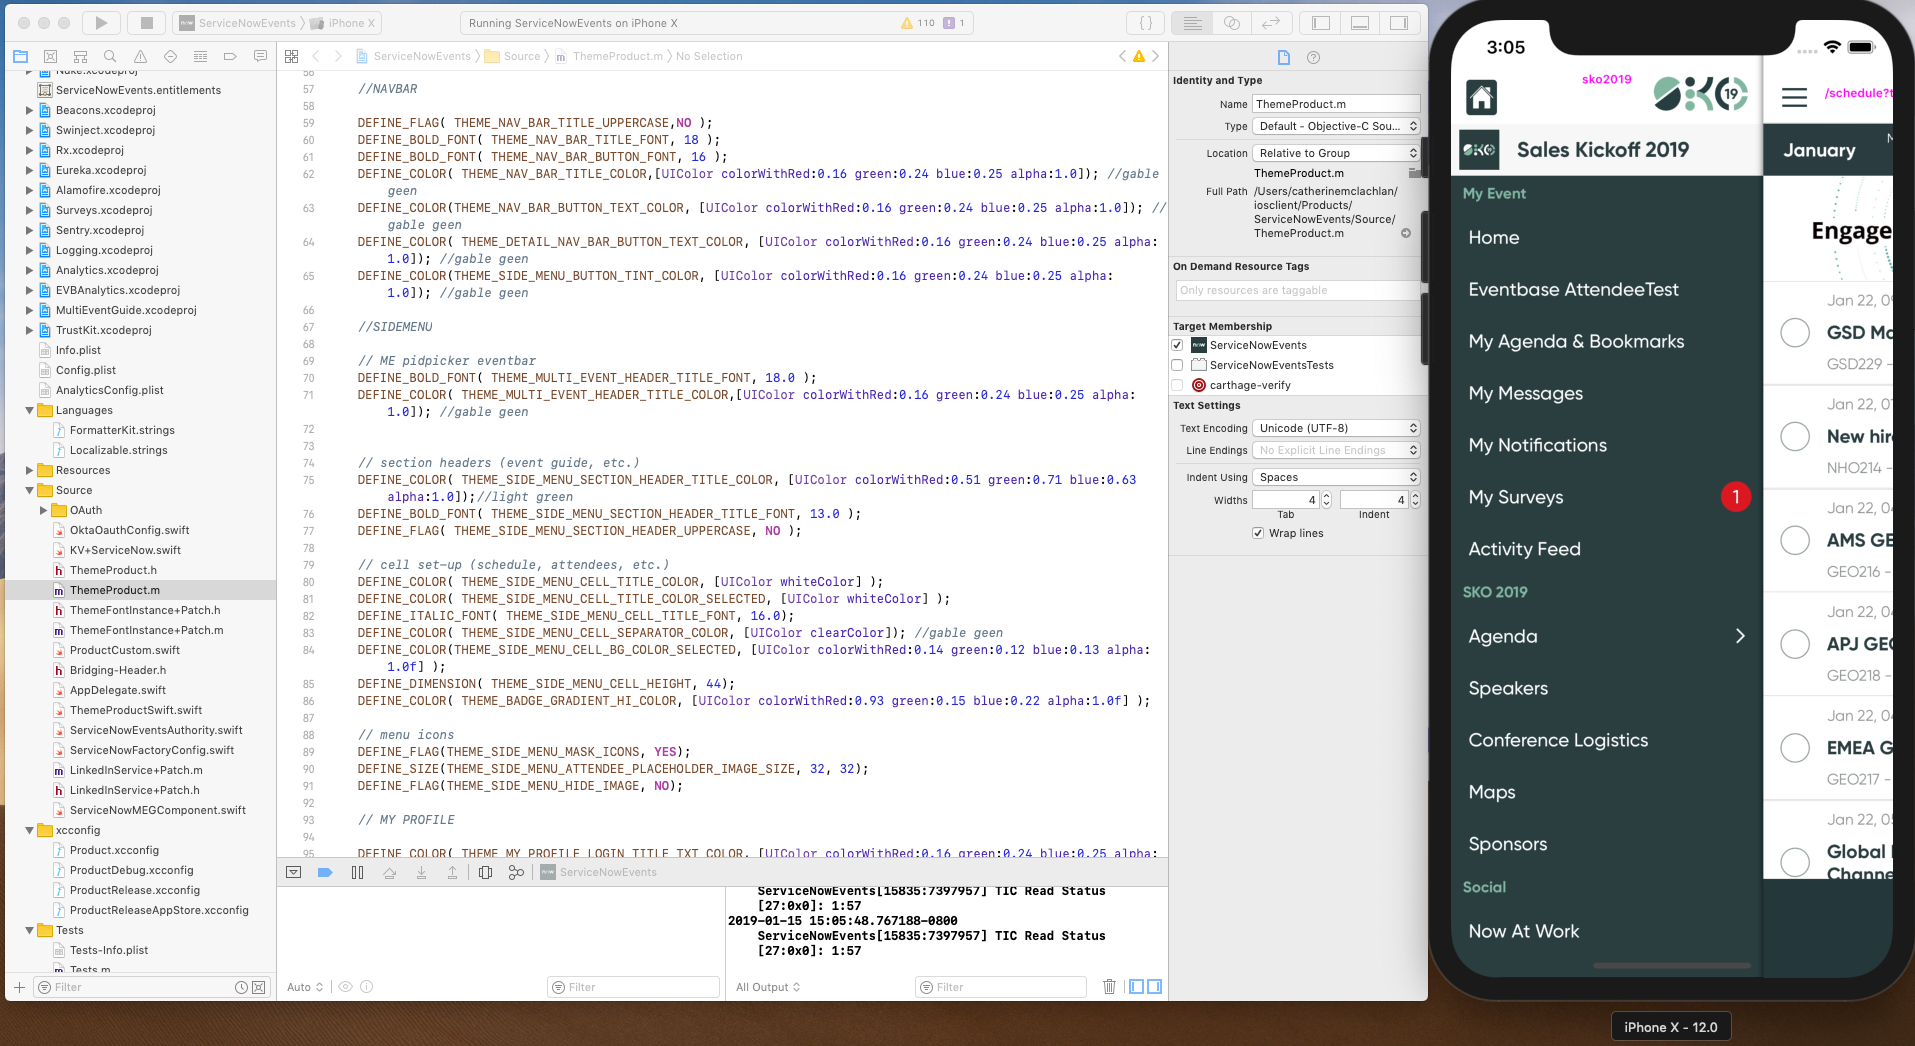The image size is (1915, 1046).
Task: Tap My Messages in the simulator menu
Action: pos(1525,393)
